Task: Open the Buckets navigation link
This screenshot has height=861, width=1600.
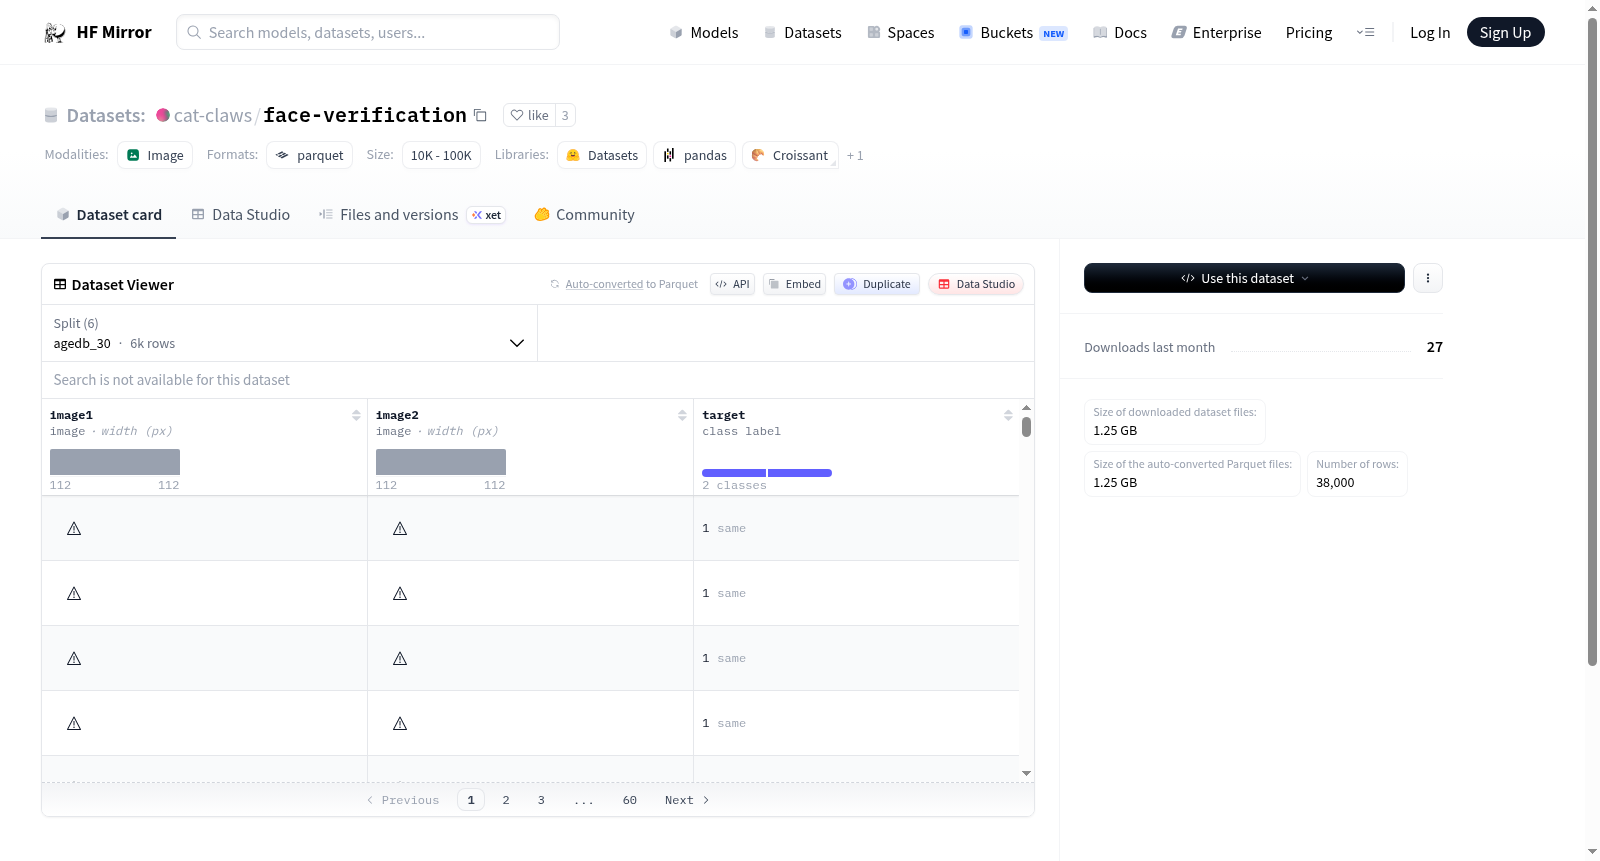Action: coord(1013,32)
